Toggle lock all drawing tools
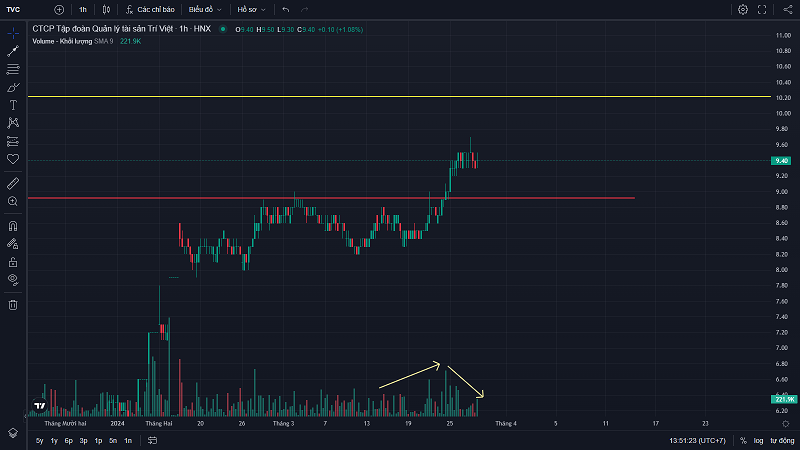 tap(13, 261)
